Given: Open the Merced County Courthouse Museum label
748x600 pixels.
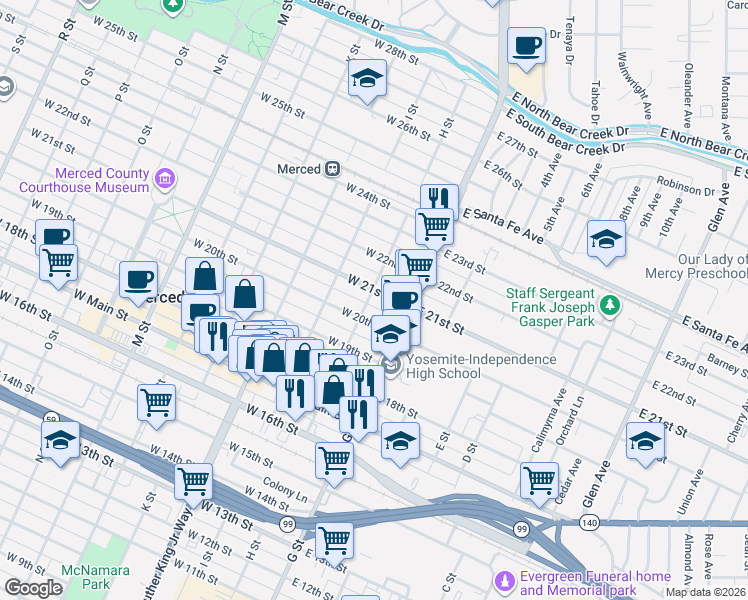Looking at the screenshot, I should click(84, 180).
